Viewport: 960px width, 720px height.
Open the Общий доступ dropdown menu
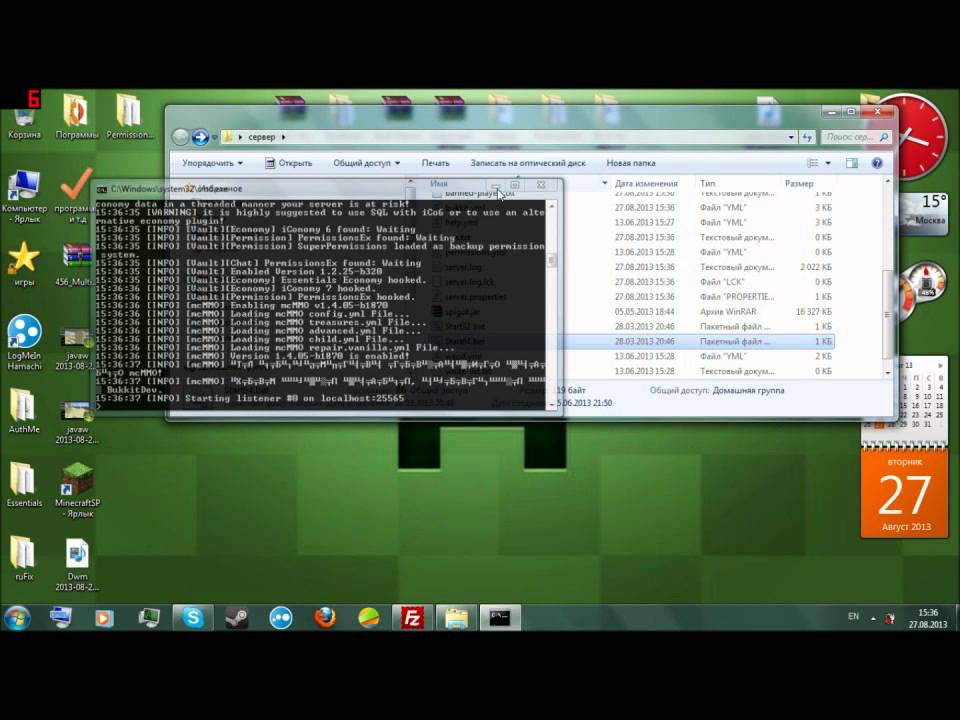(x=366, y=163)
